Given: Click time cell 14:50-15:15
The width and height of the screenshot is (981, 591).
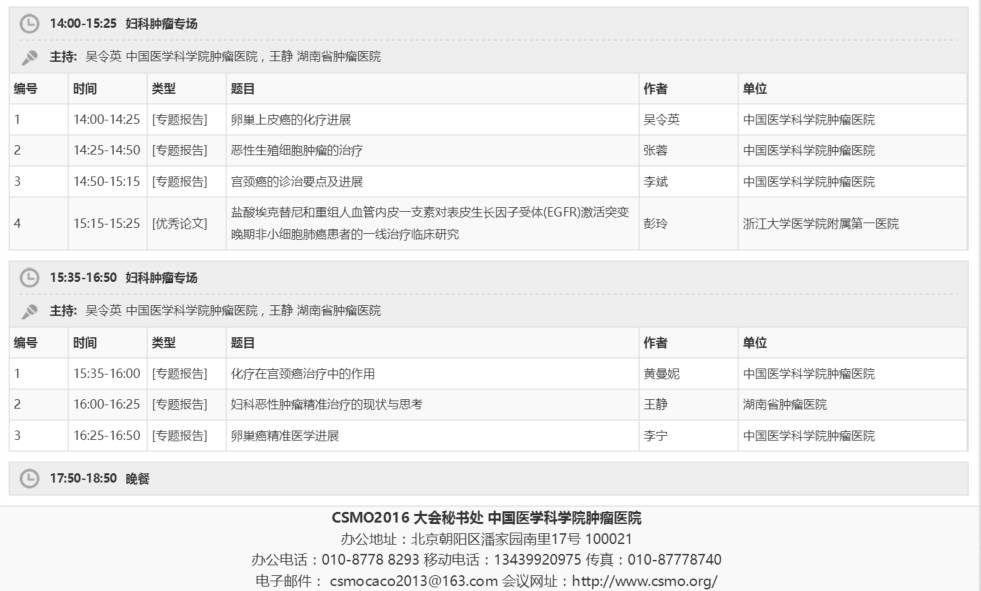Looking at the screenshot, I should 106,182.
